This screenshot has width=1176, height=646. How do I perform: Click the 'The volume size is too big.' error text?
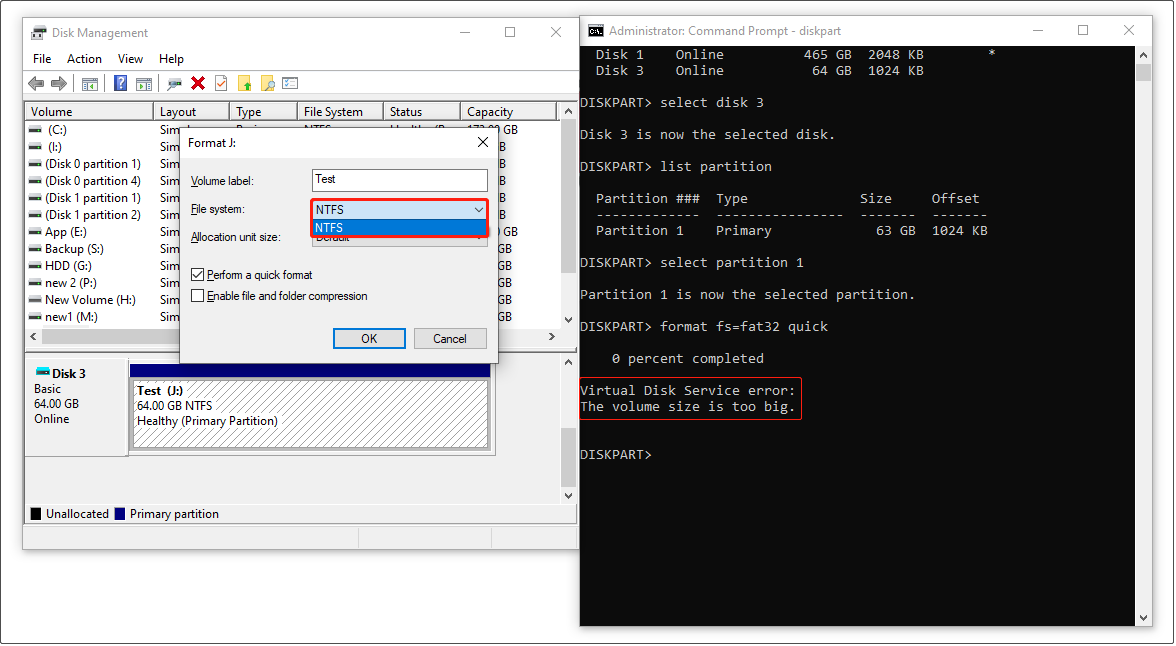687,407
